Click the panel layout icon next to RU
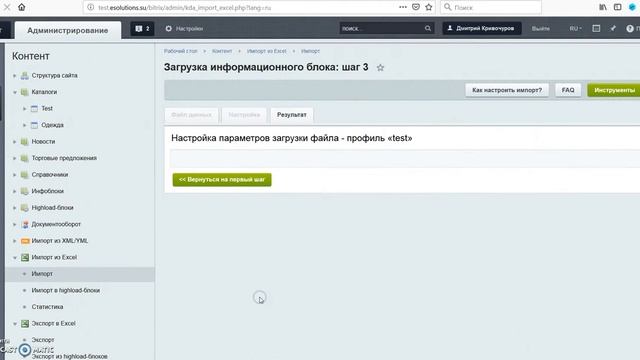Image resolution: width=640 pixels, height=360 pixels. pyautogui.click(x=596, y=28)
